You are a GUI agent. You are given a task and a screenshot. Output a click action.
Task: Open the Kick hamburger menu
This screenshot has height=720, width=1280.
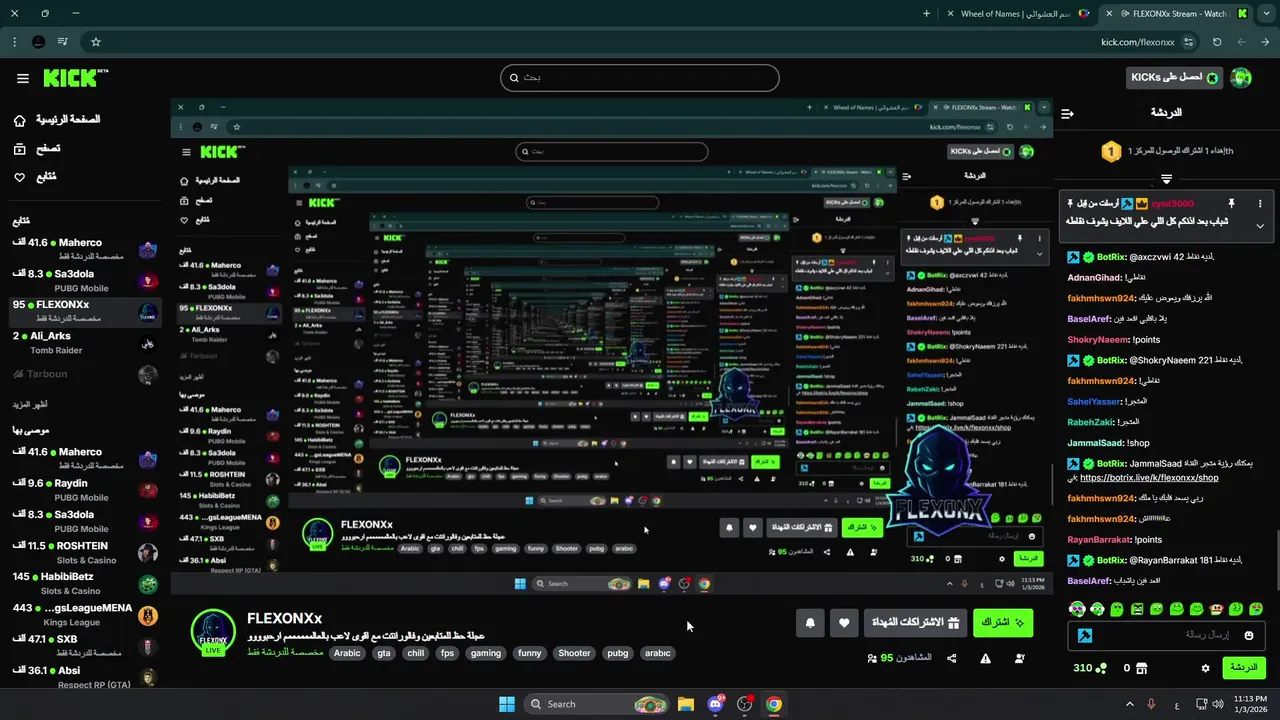click(x=23, y=78)
